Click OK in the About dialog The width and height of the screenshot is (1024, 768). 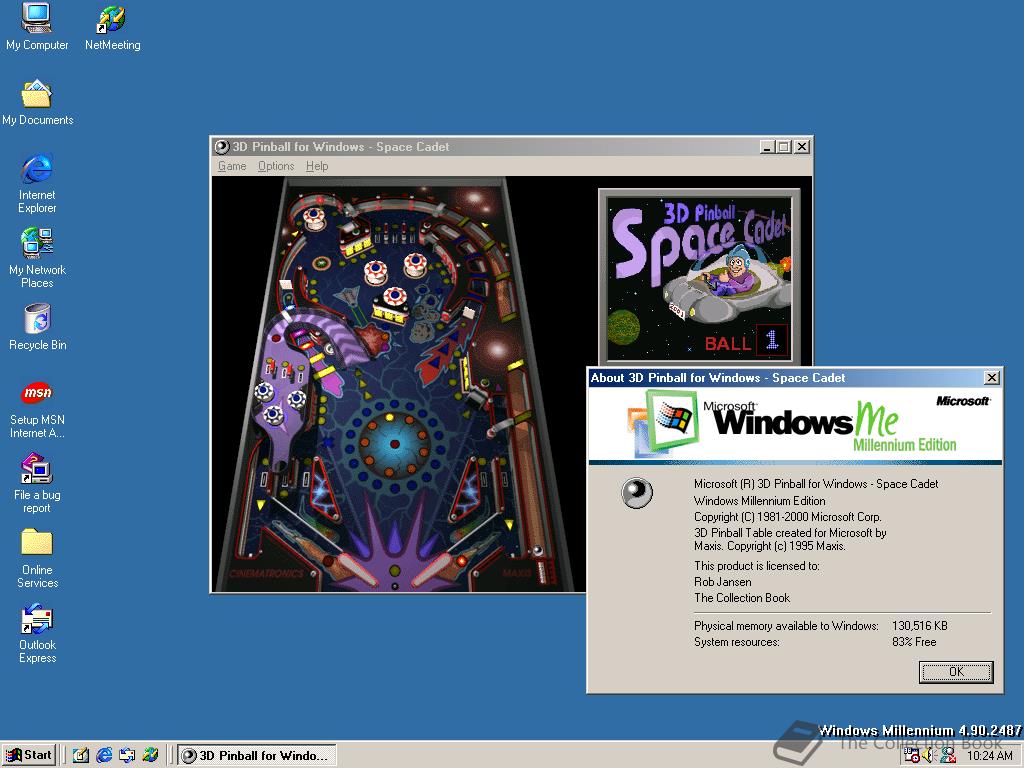956,672
